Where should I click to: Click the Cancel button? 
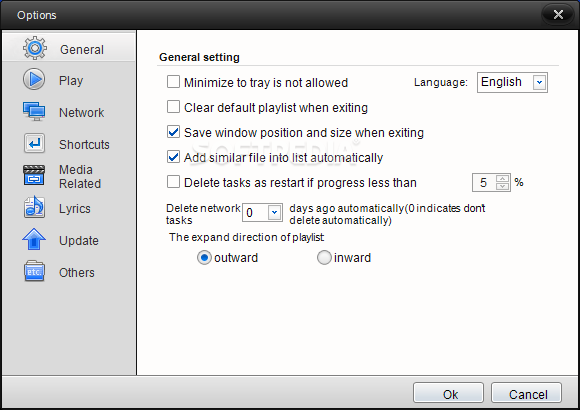(526, 393)
